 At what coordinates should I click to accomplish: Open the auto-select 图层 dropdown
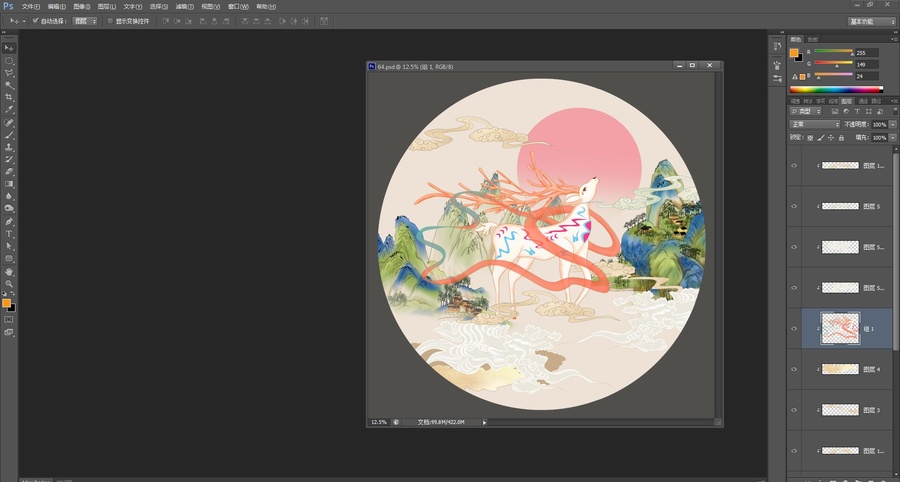(x=85, y=21)
